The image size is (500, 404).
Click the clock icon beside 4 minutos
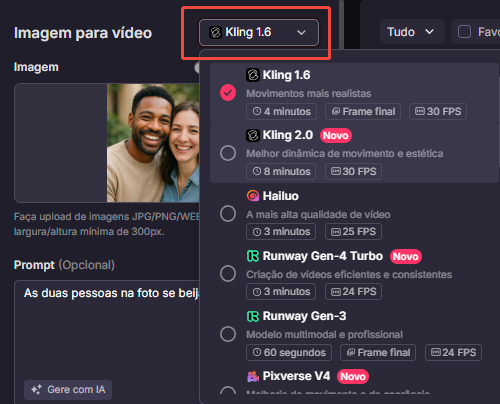point(257,111)
